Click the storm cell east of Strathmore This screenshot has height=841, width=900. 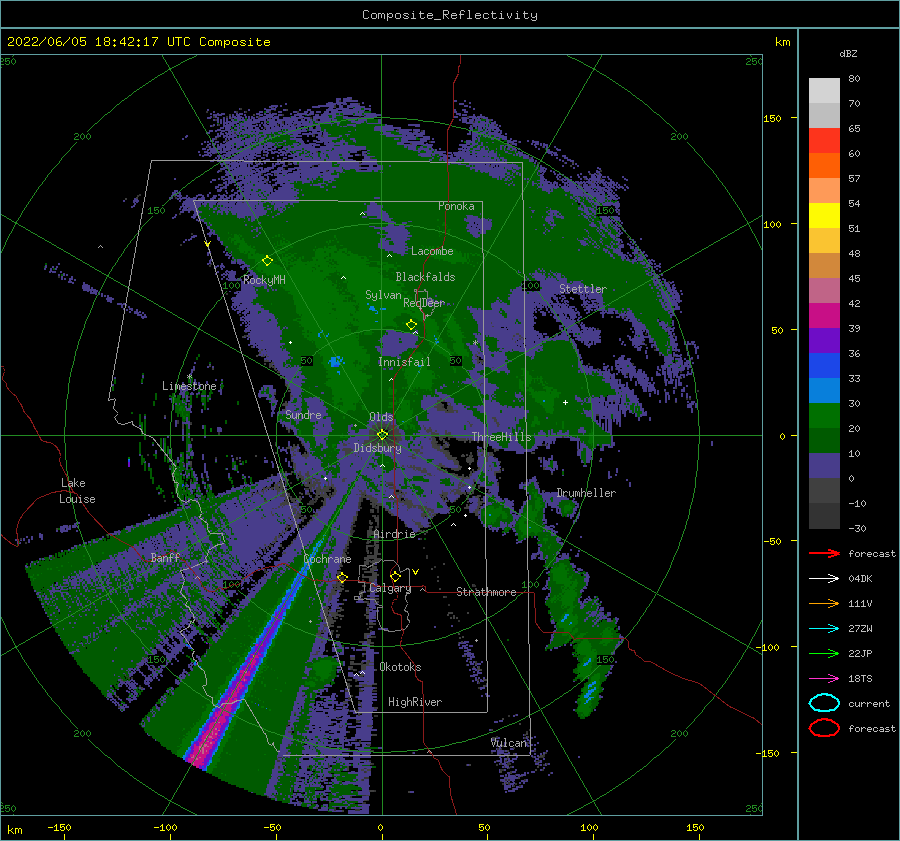(x=583, y=631)
